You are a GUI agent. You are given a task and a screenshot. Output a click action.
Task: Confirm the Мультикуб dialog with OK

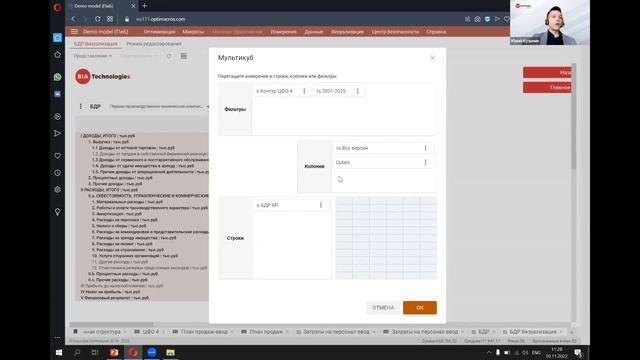(420, 308)
